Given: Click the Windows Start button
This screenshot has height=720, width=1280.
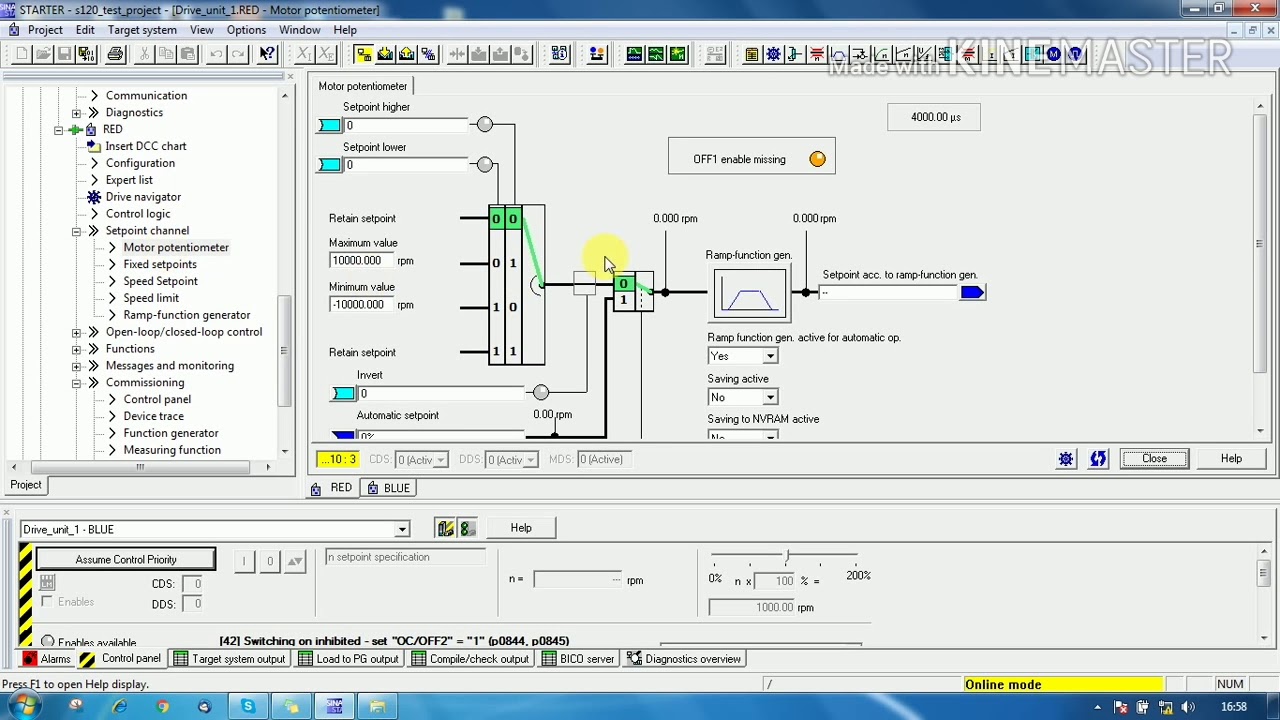Looking at the screenshot, I should [x=23, y=706].
